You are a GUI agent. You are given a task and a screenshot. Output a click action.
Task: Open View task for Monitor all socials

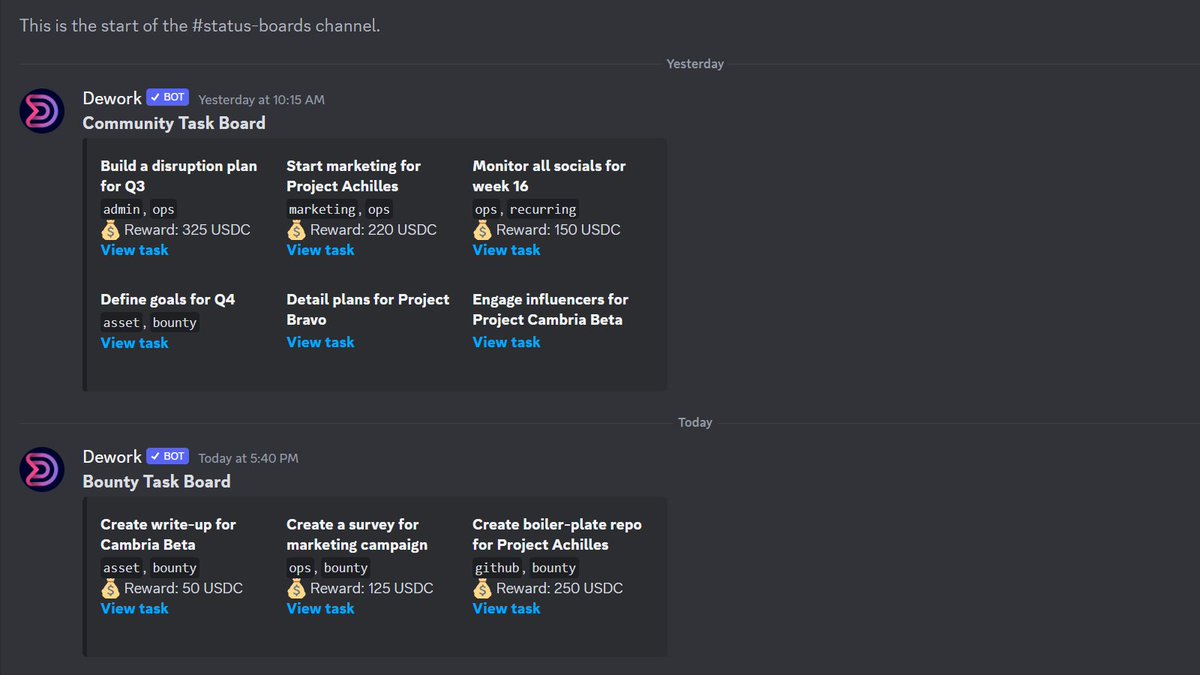coord(506,250)
